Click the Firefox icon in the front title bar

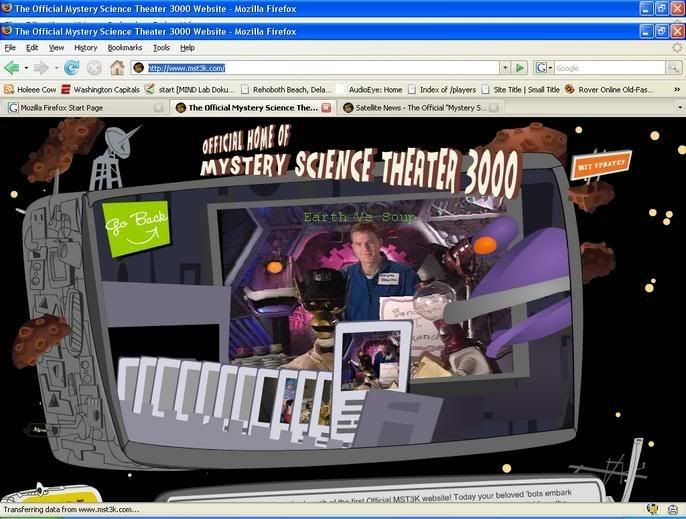(x=7, y=31)
